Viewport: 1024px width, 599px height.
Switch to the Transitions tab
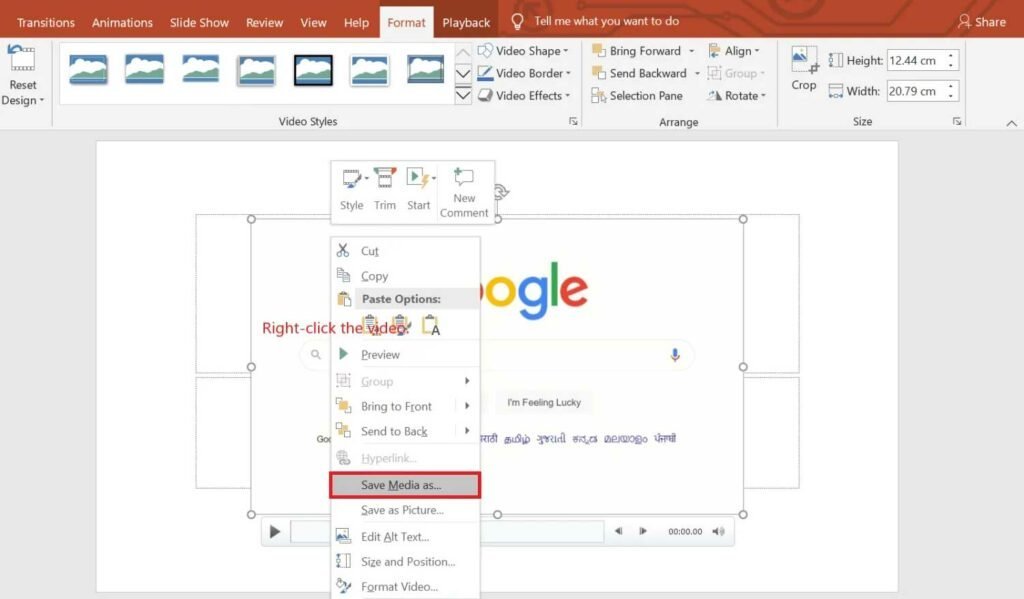[46, 22]
